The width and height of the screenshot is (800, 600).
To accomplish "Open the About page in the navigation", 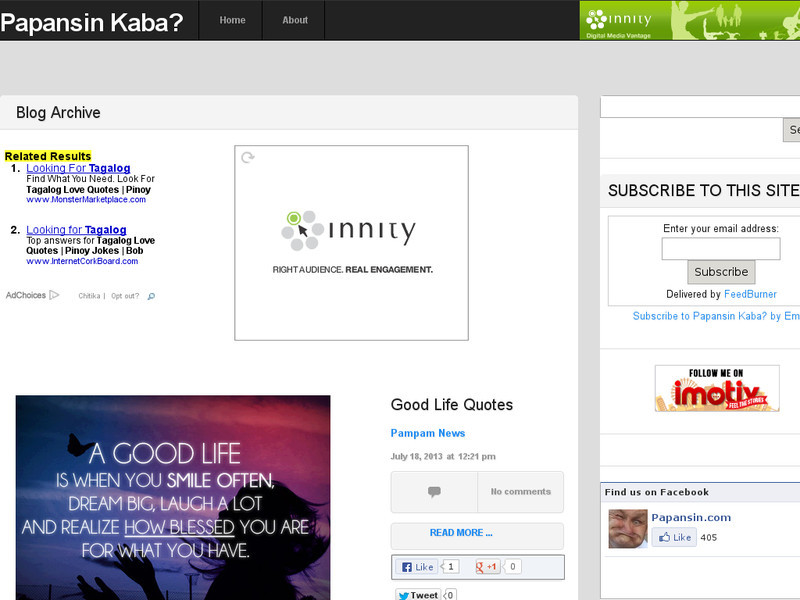I will (294, 20).
